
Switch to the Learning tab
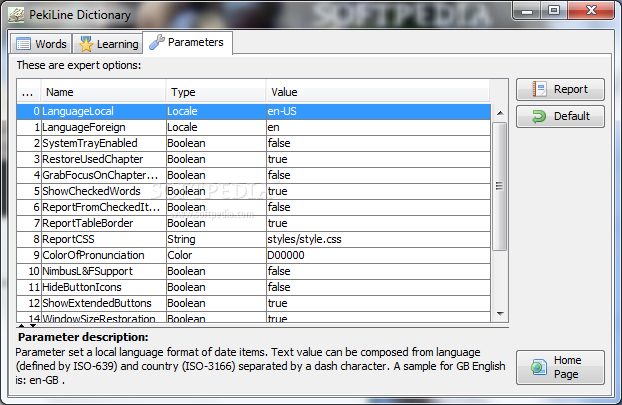pos(108,44)
